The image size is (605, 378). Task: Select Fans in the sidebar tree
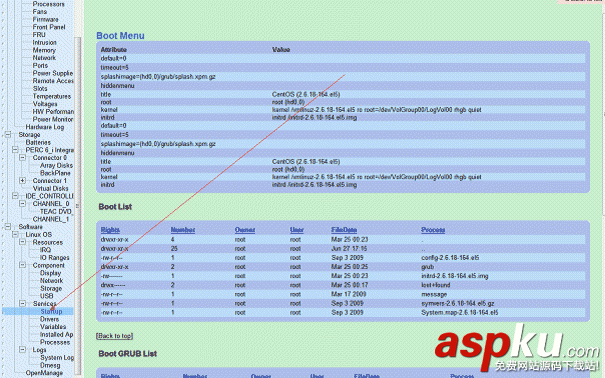[x=40, y=12]
